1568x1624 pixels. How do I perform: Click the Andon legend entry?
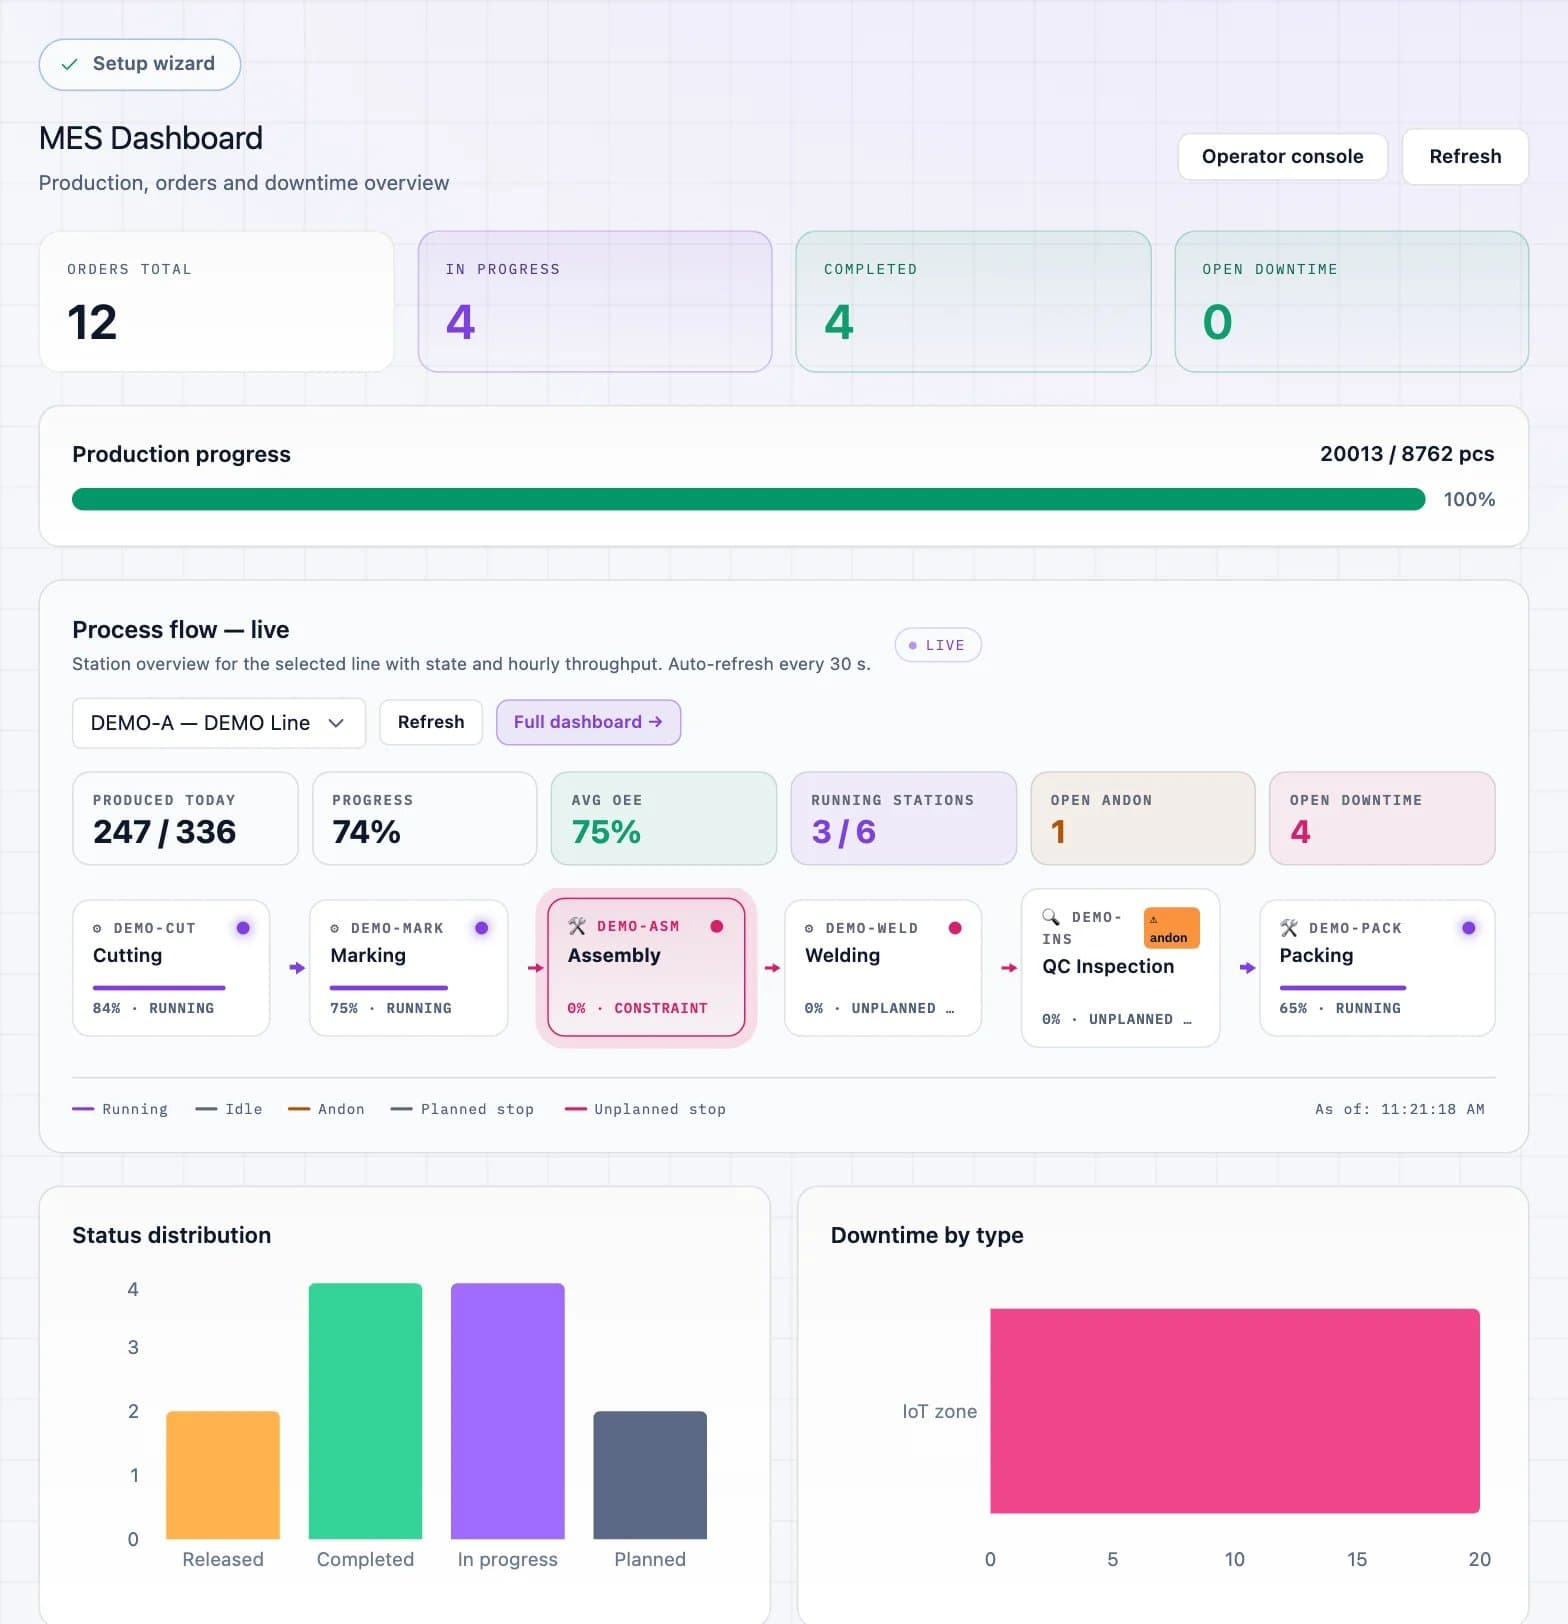pos(326,1109)
